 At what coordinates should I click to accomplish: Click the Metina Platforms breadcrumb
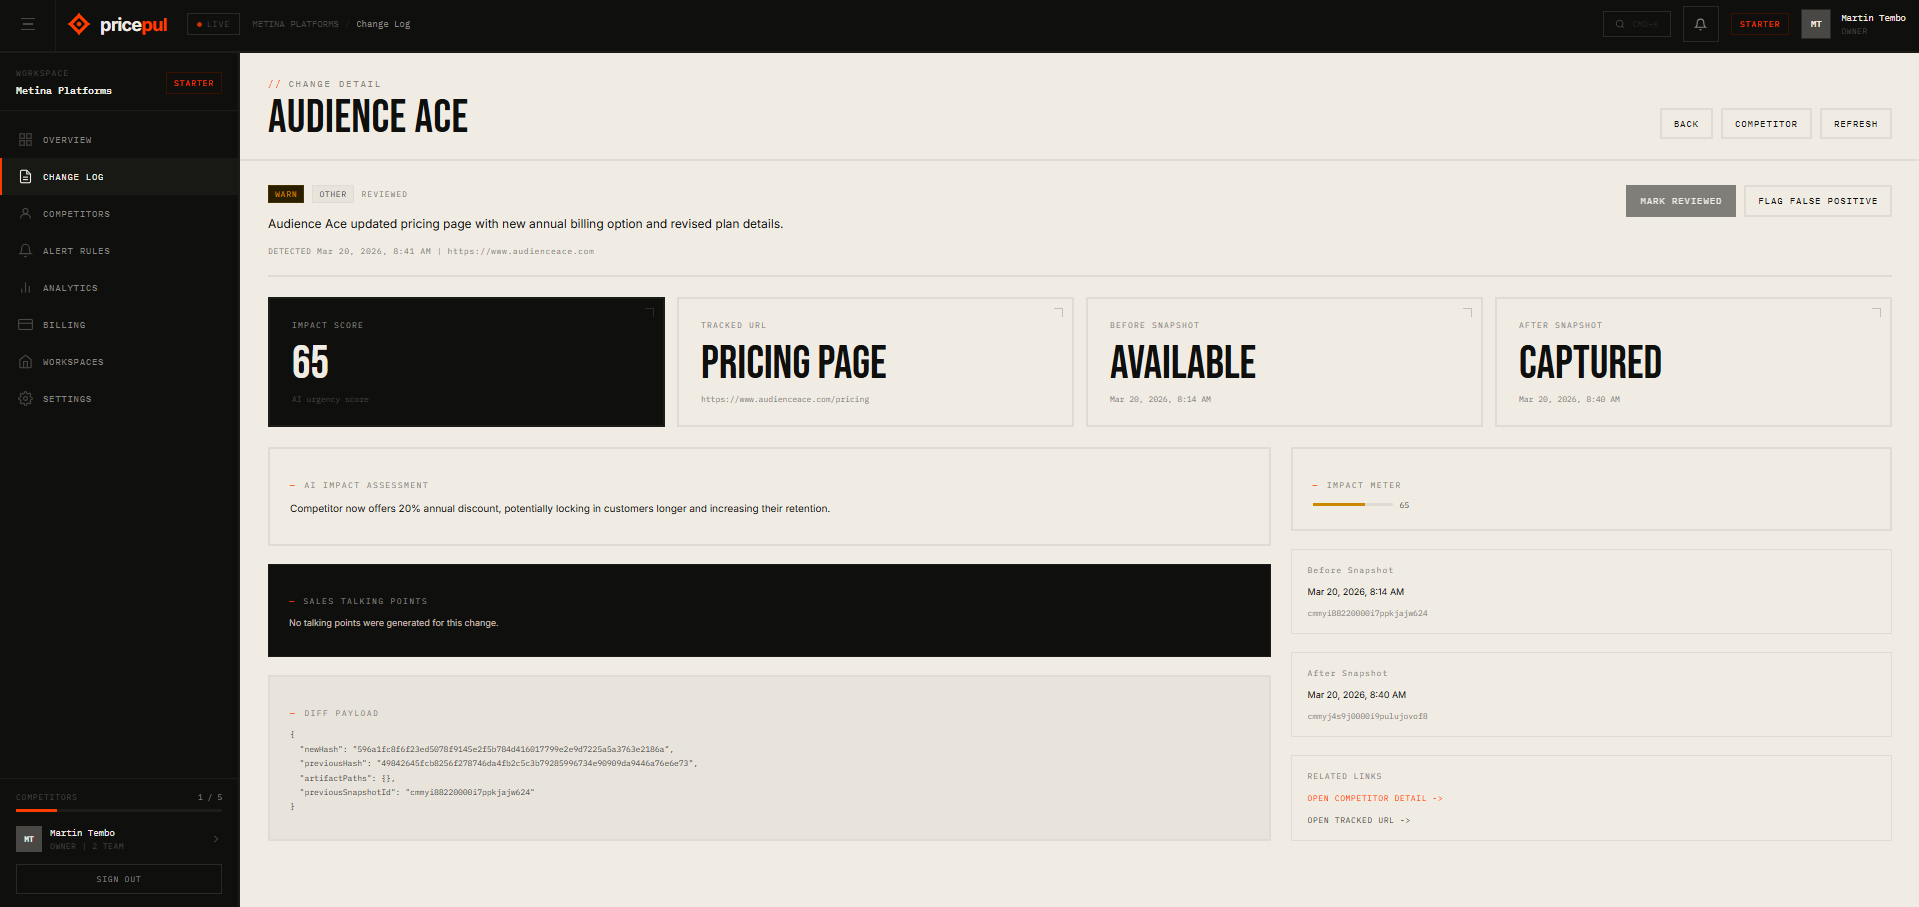(x=295, y=24)
